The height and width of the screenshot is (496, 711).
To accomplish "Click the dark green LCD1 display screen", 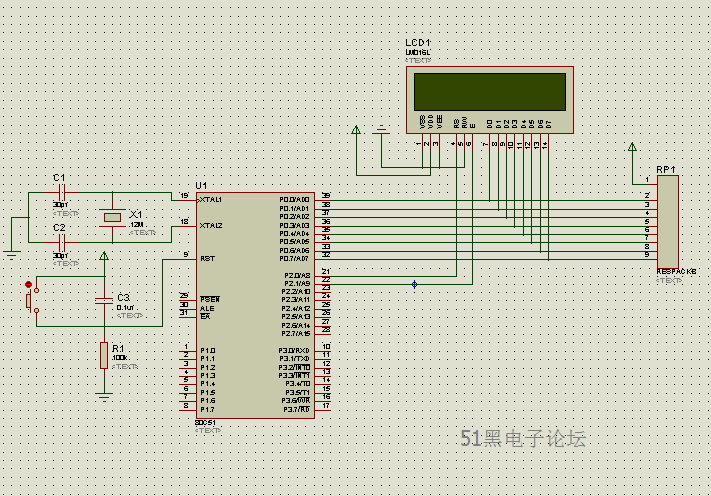I will pyautogui.click(x=490, y=92).
